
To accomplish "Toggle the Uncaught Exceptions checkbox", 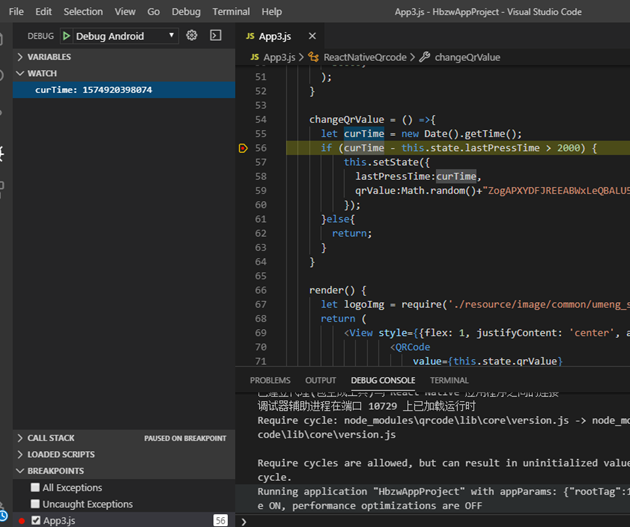I will click(35, 504).
